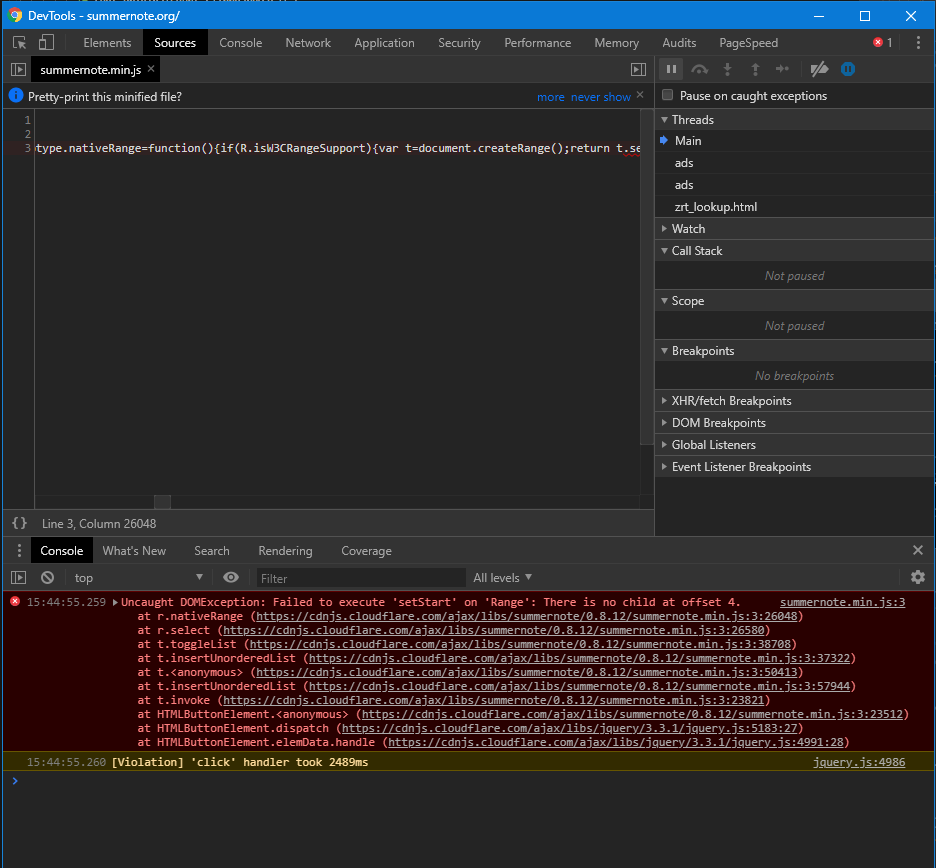Deactivate all breakpoints
The height and width of the screenshot is (868, 936).
coord(819,69)
